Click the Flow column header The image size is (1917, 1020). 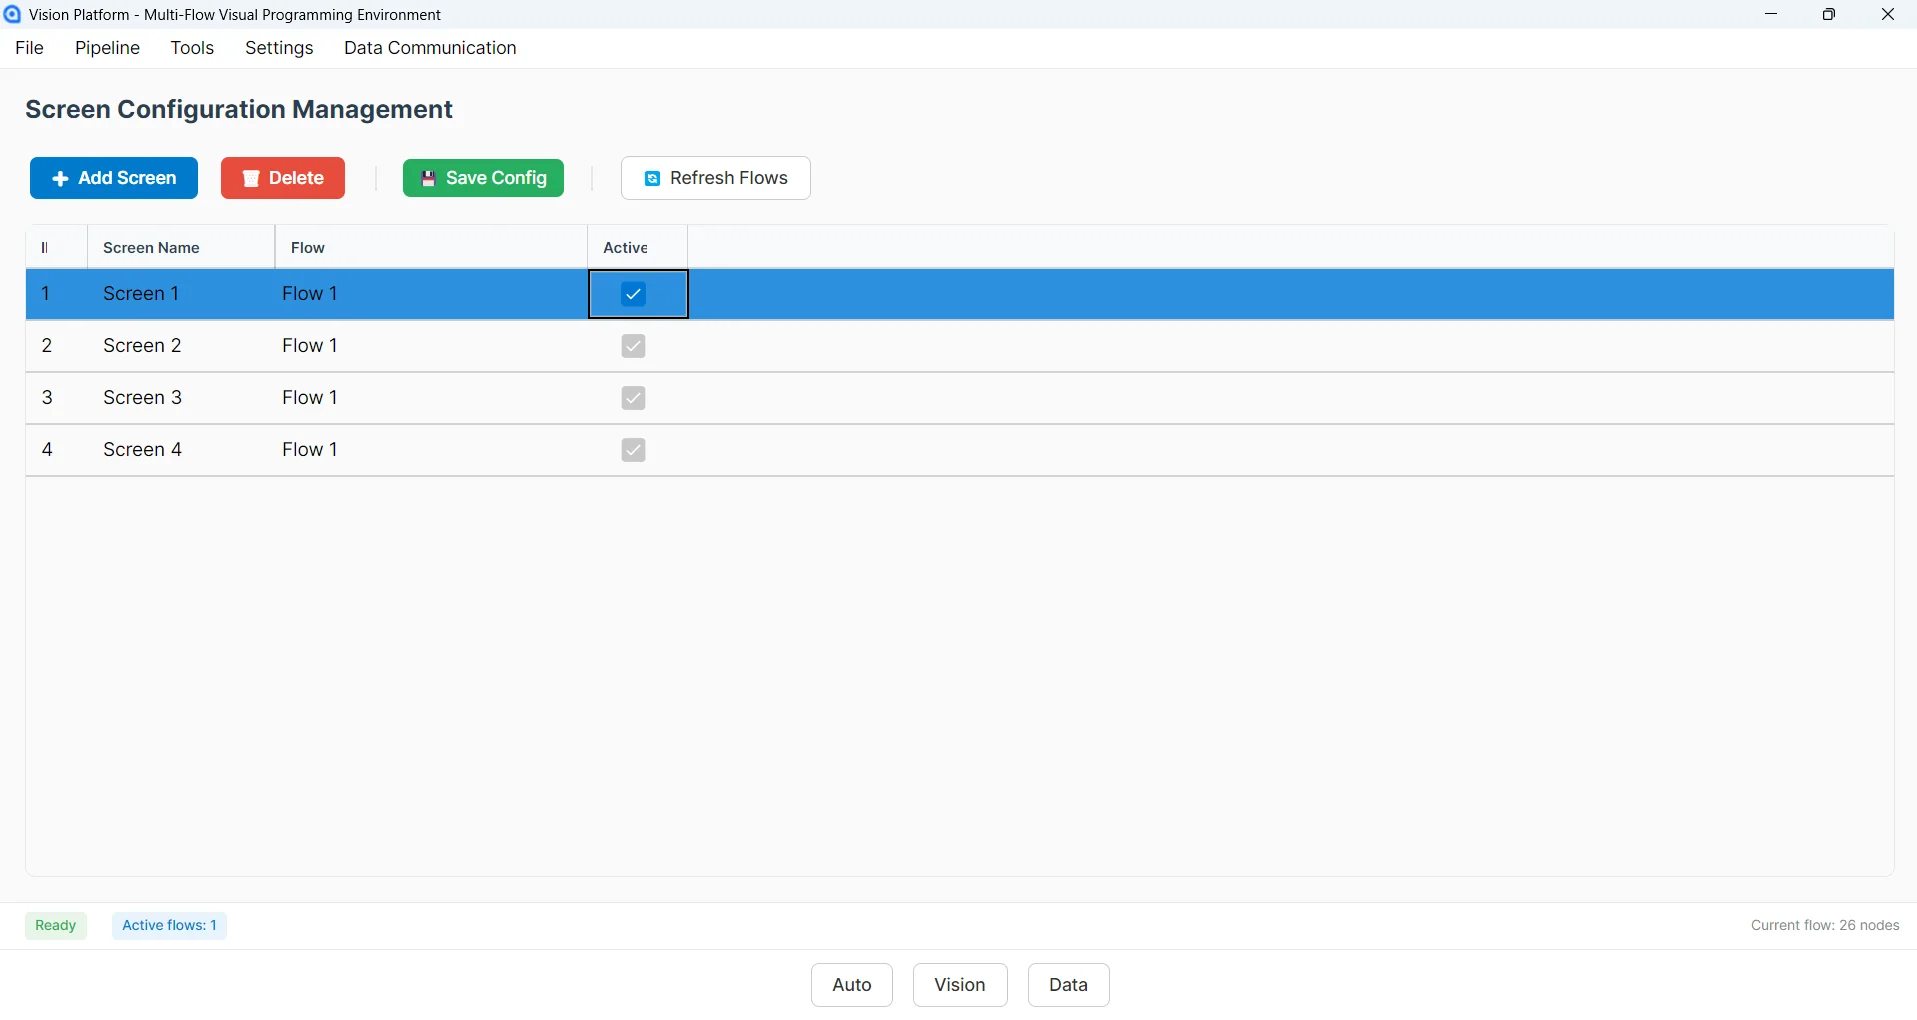[x=431, y=248]
